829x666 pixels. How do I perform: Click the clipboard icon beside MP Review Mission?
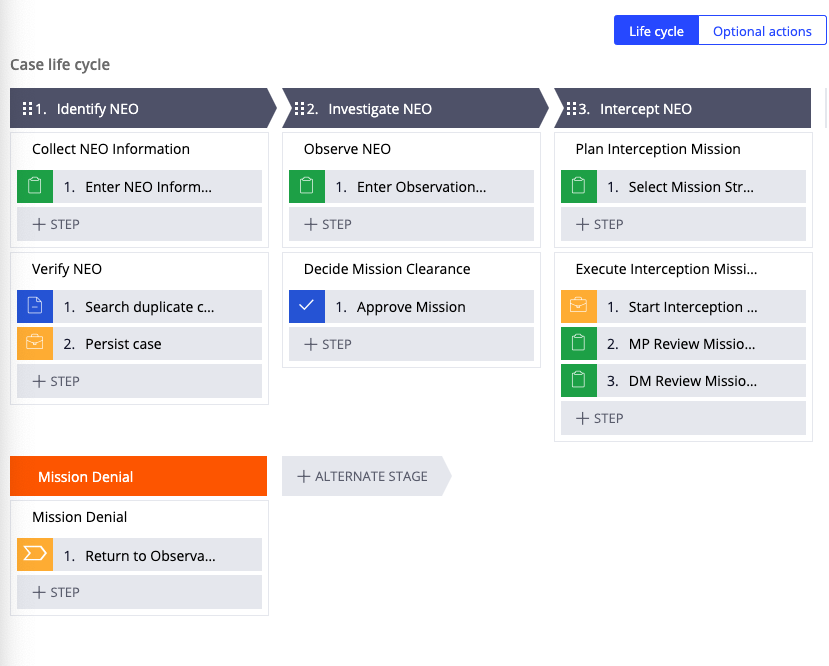pos(579,344)
